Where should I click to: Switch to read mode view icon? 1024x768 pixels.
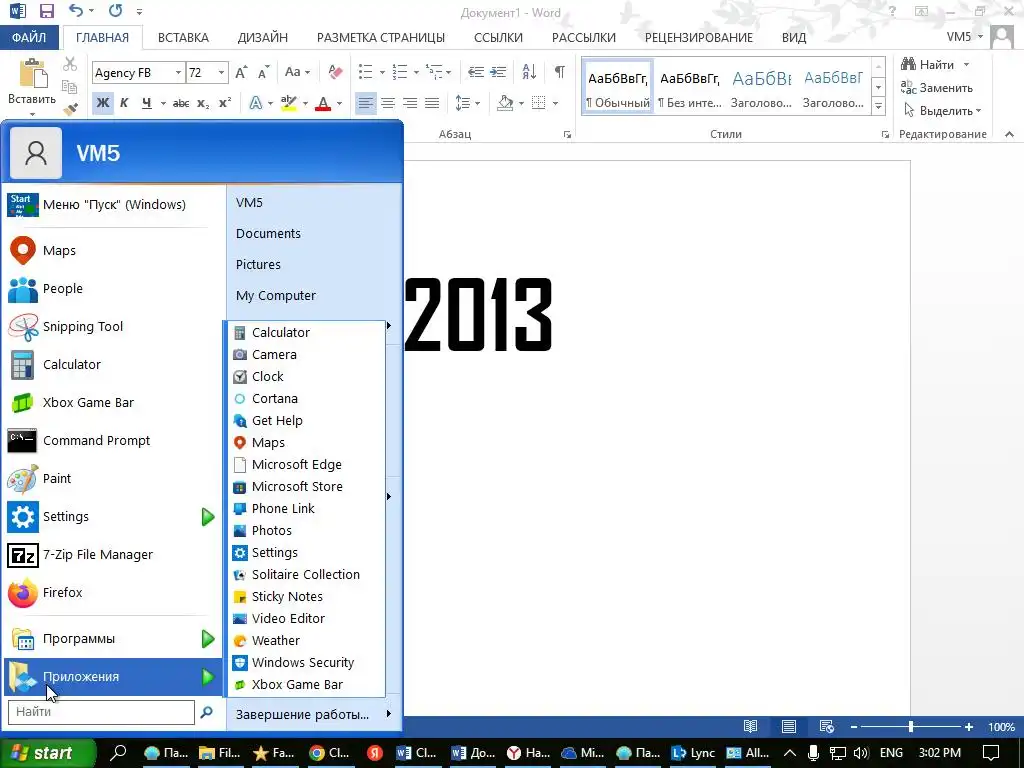click(x=751, y=727)
